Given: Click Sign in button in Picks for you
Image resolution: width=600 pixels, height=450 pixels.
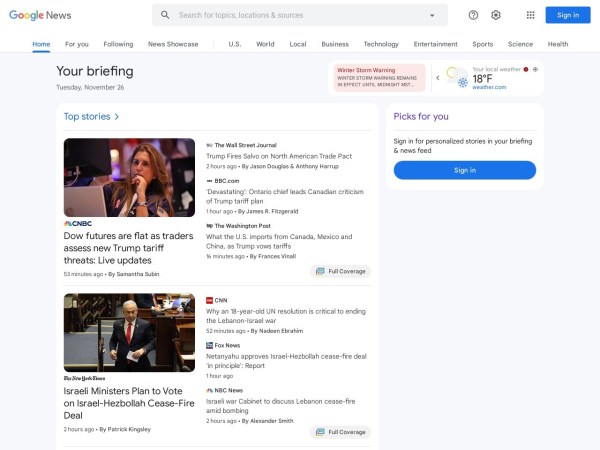Looking at the screenshot, I should pos(464,170).
